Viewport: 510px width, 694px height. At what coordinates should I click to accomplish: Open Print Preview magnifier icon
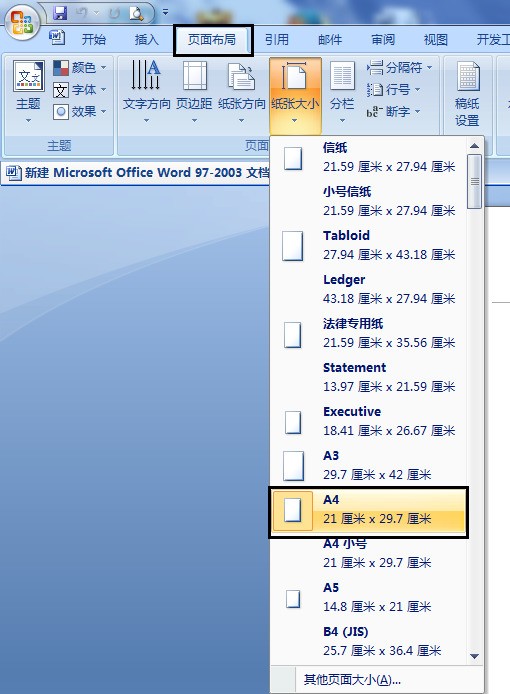click(136, 13)
